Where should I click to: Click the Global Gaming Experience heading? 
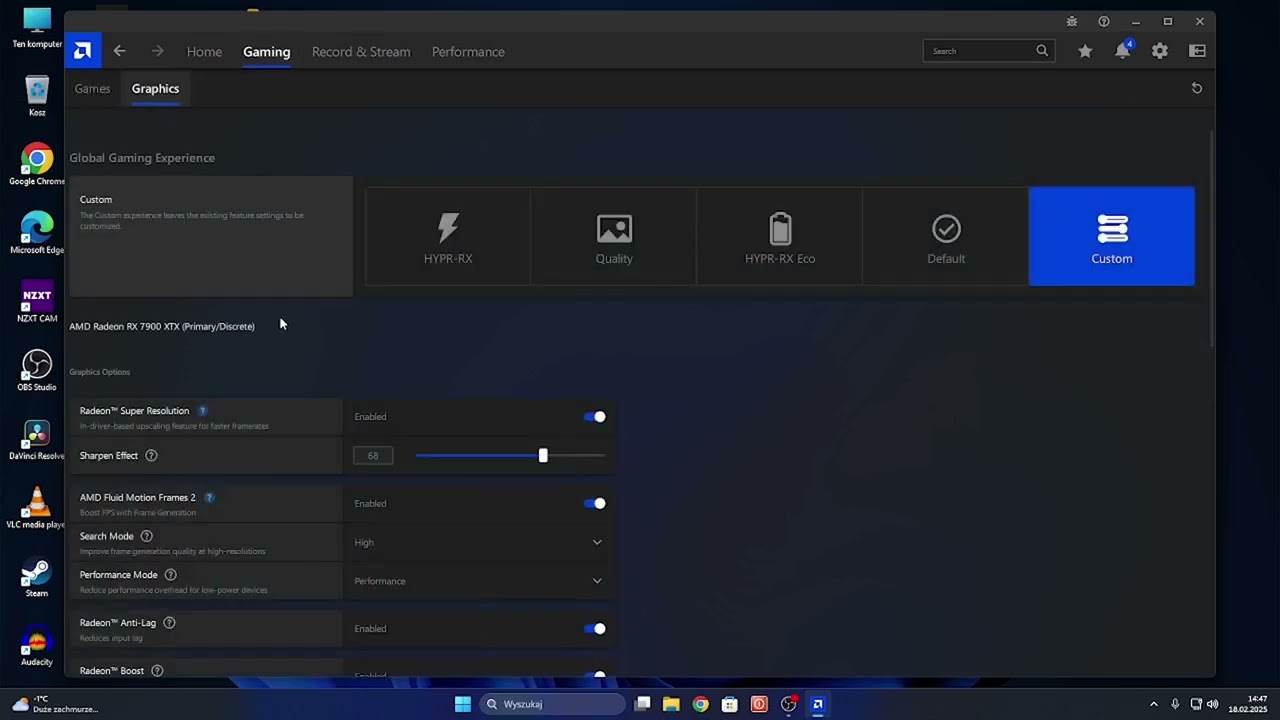(142, 158)
